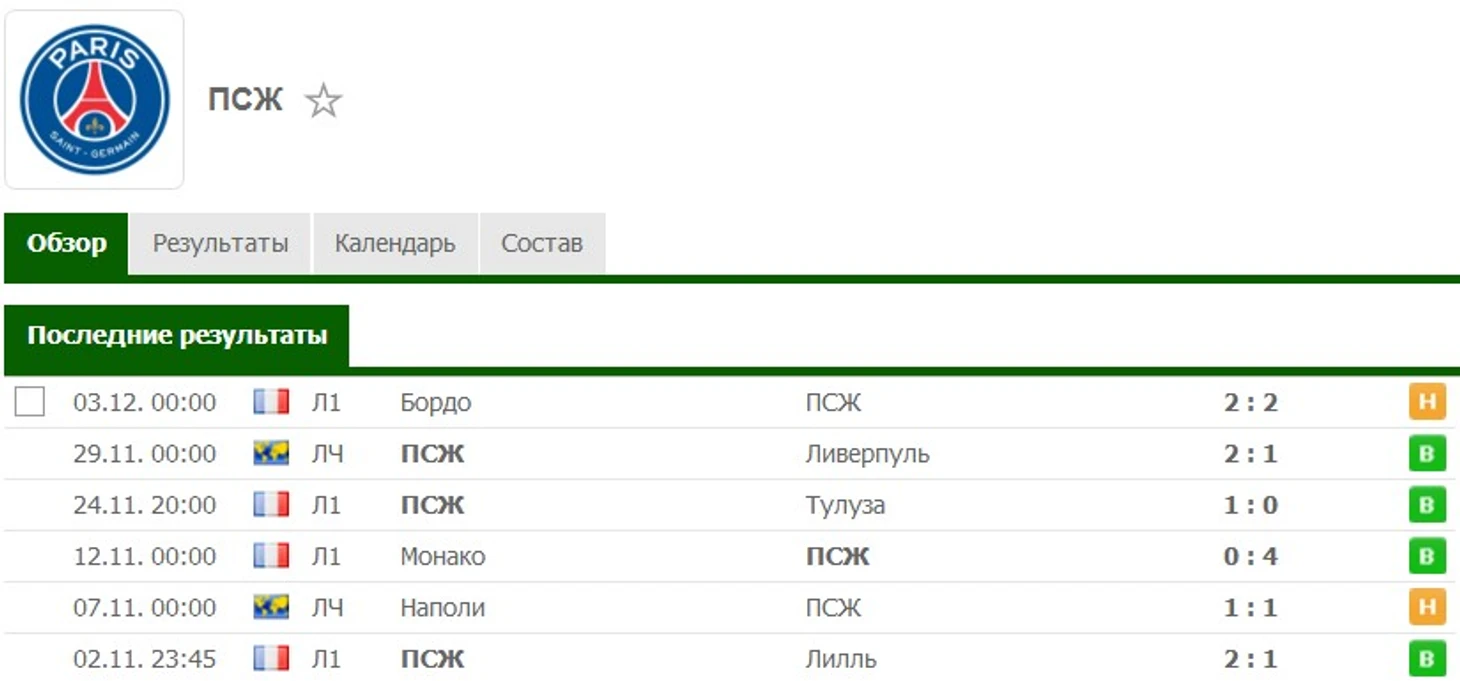Select the Последние результаты tab
Screen dimensions: 1460x681
(x=177, y=336)
